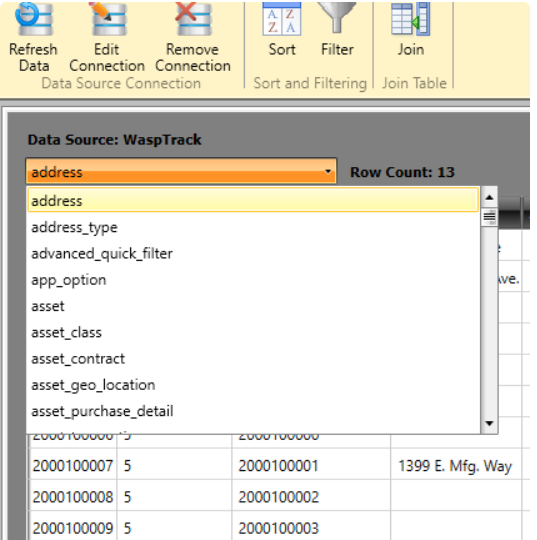Click the Remove Connection icon
Image resolution: width=537 pixels, height=540 pixels.
pos(193,19)
